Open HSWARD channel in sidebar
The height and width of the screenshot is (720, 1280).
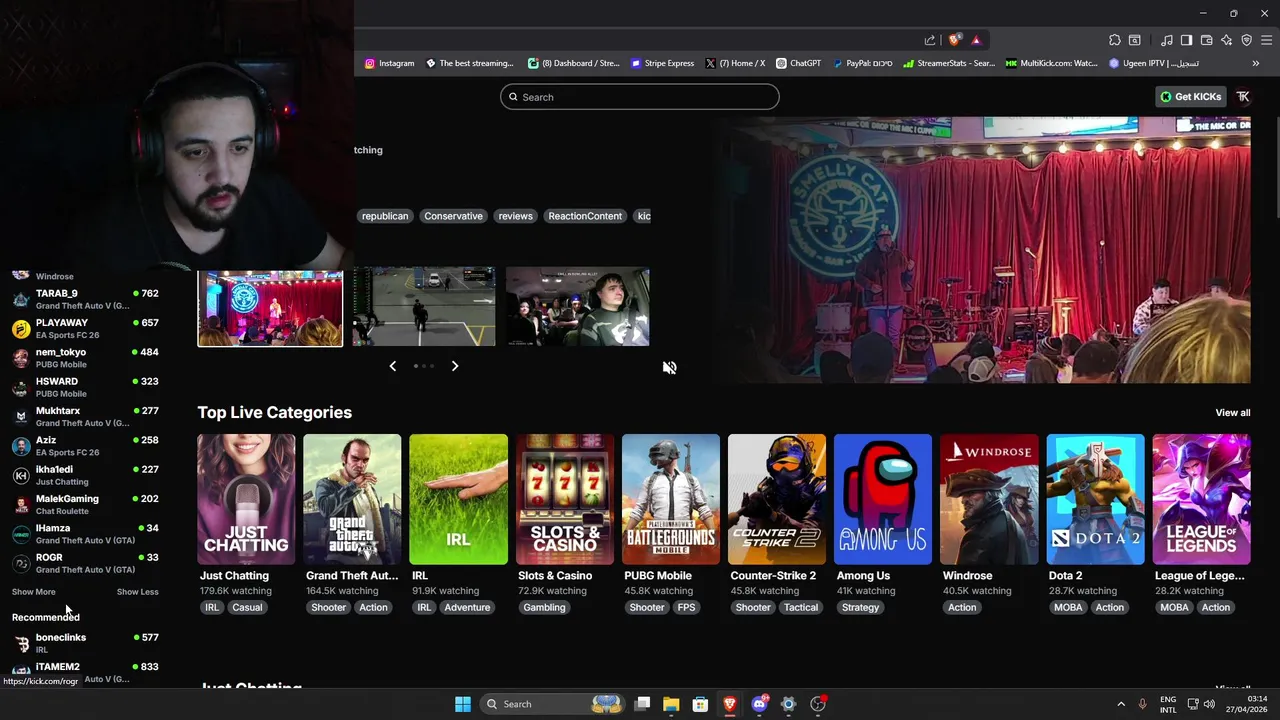(x=86, y=387)
